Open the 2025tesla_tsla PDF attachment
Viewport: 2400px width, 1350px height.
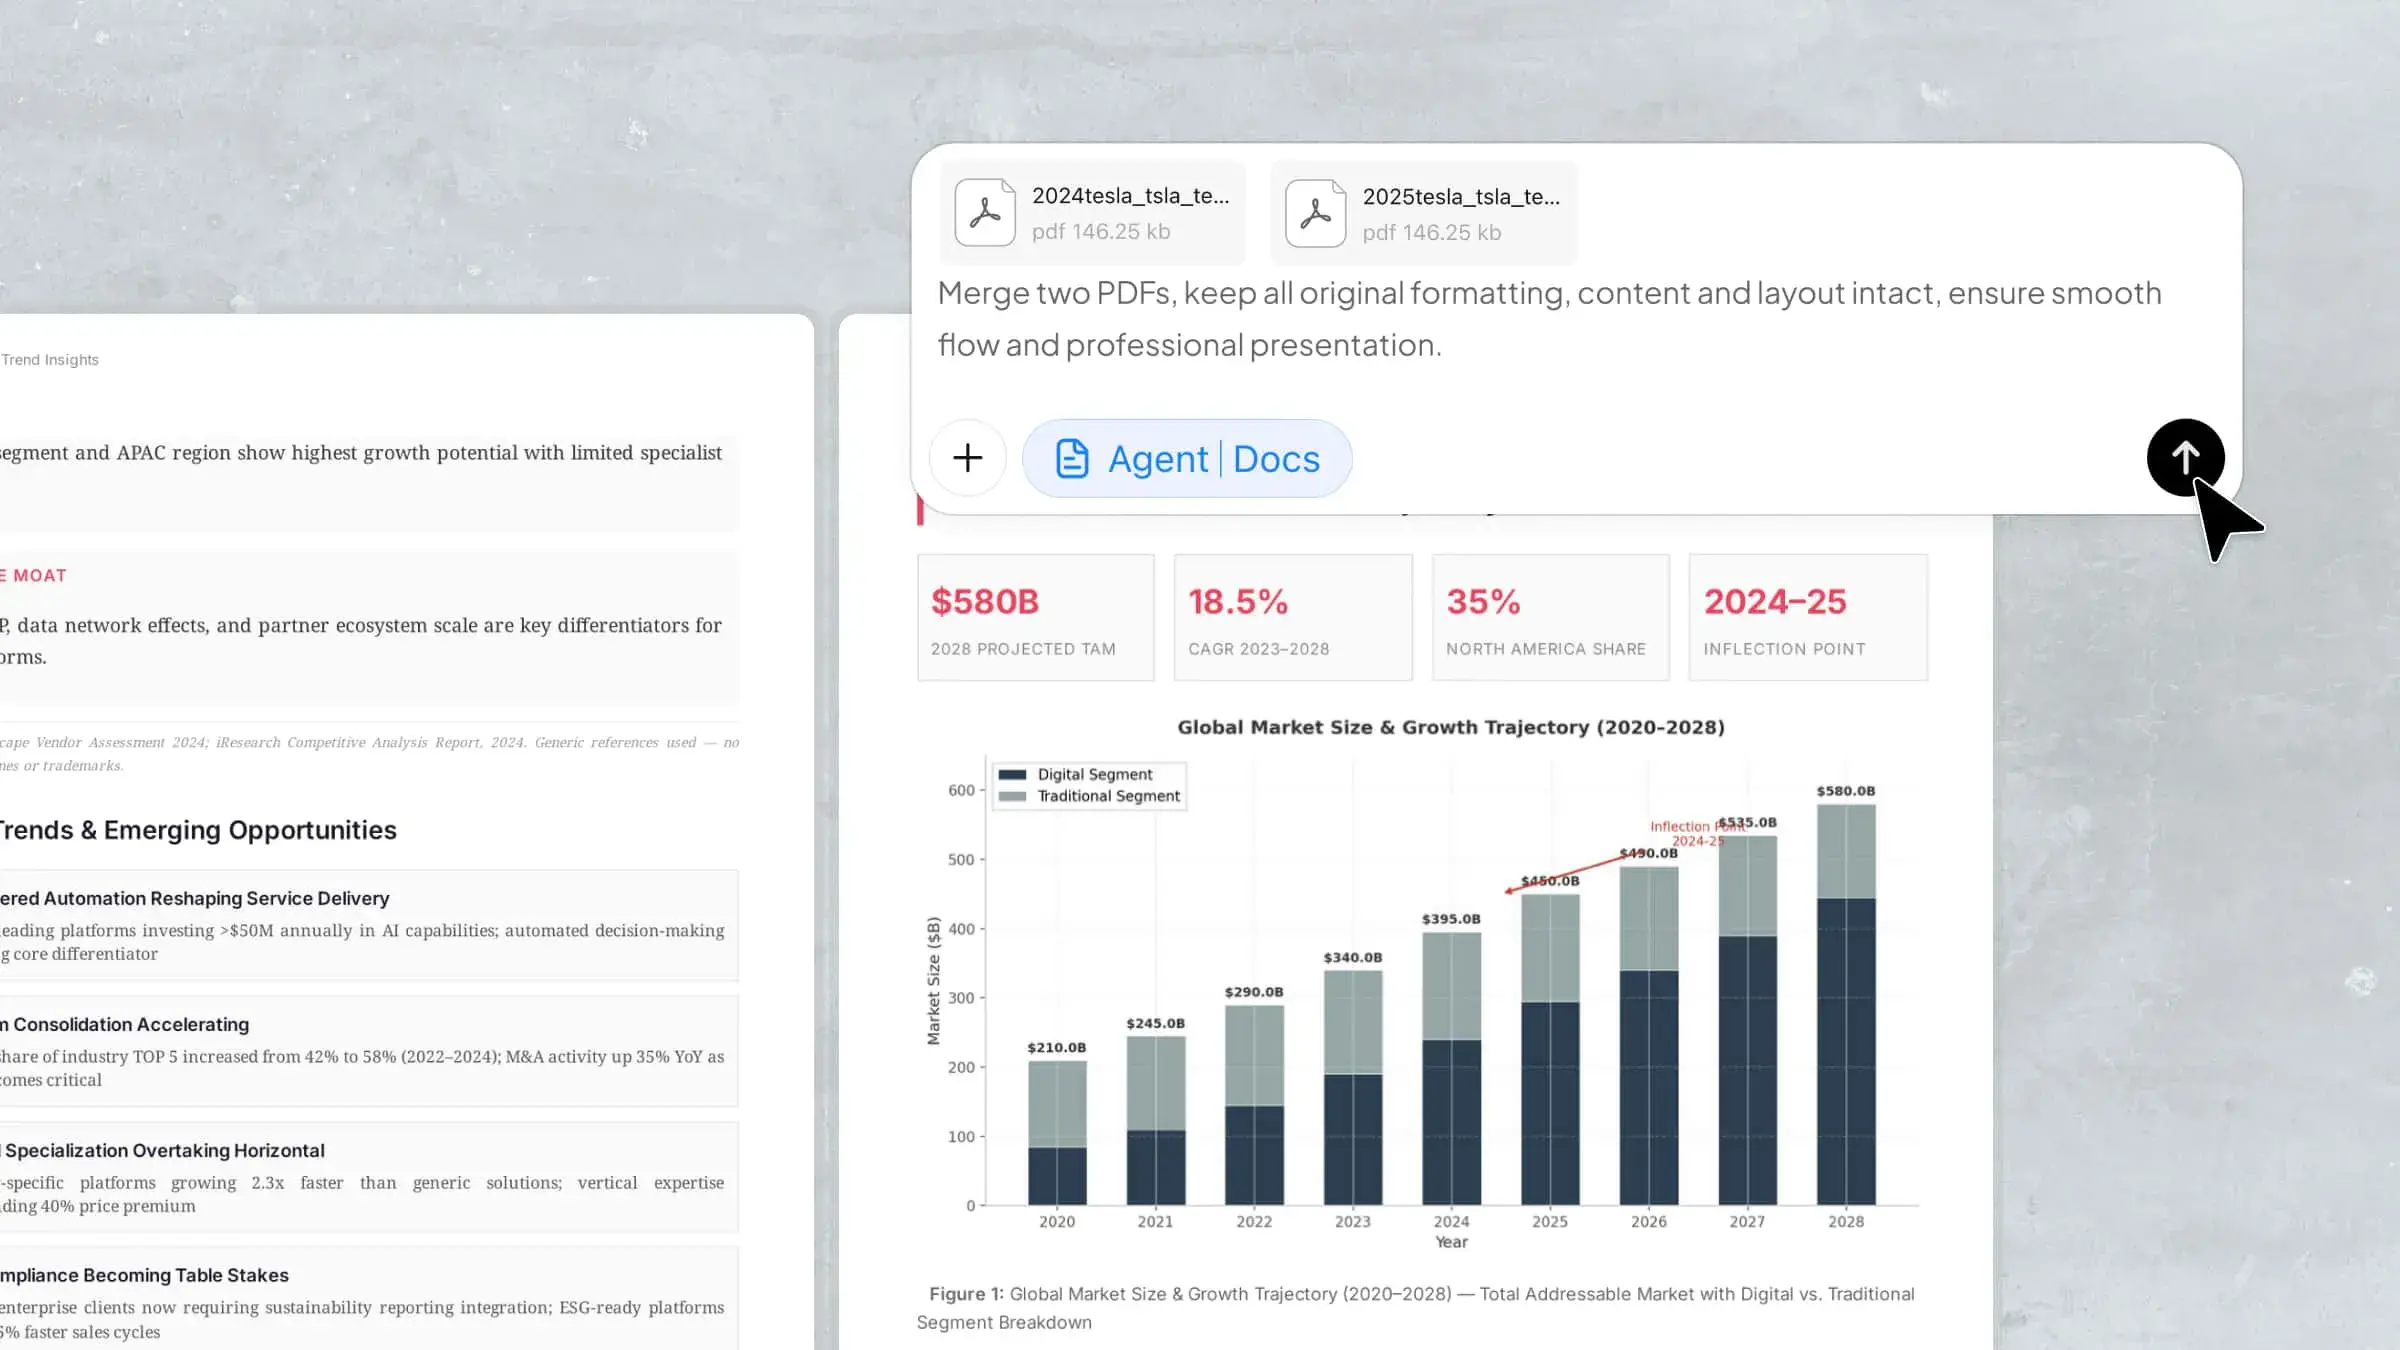point(1423,213)
